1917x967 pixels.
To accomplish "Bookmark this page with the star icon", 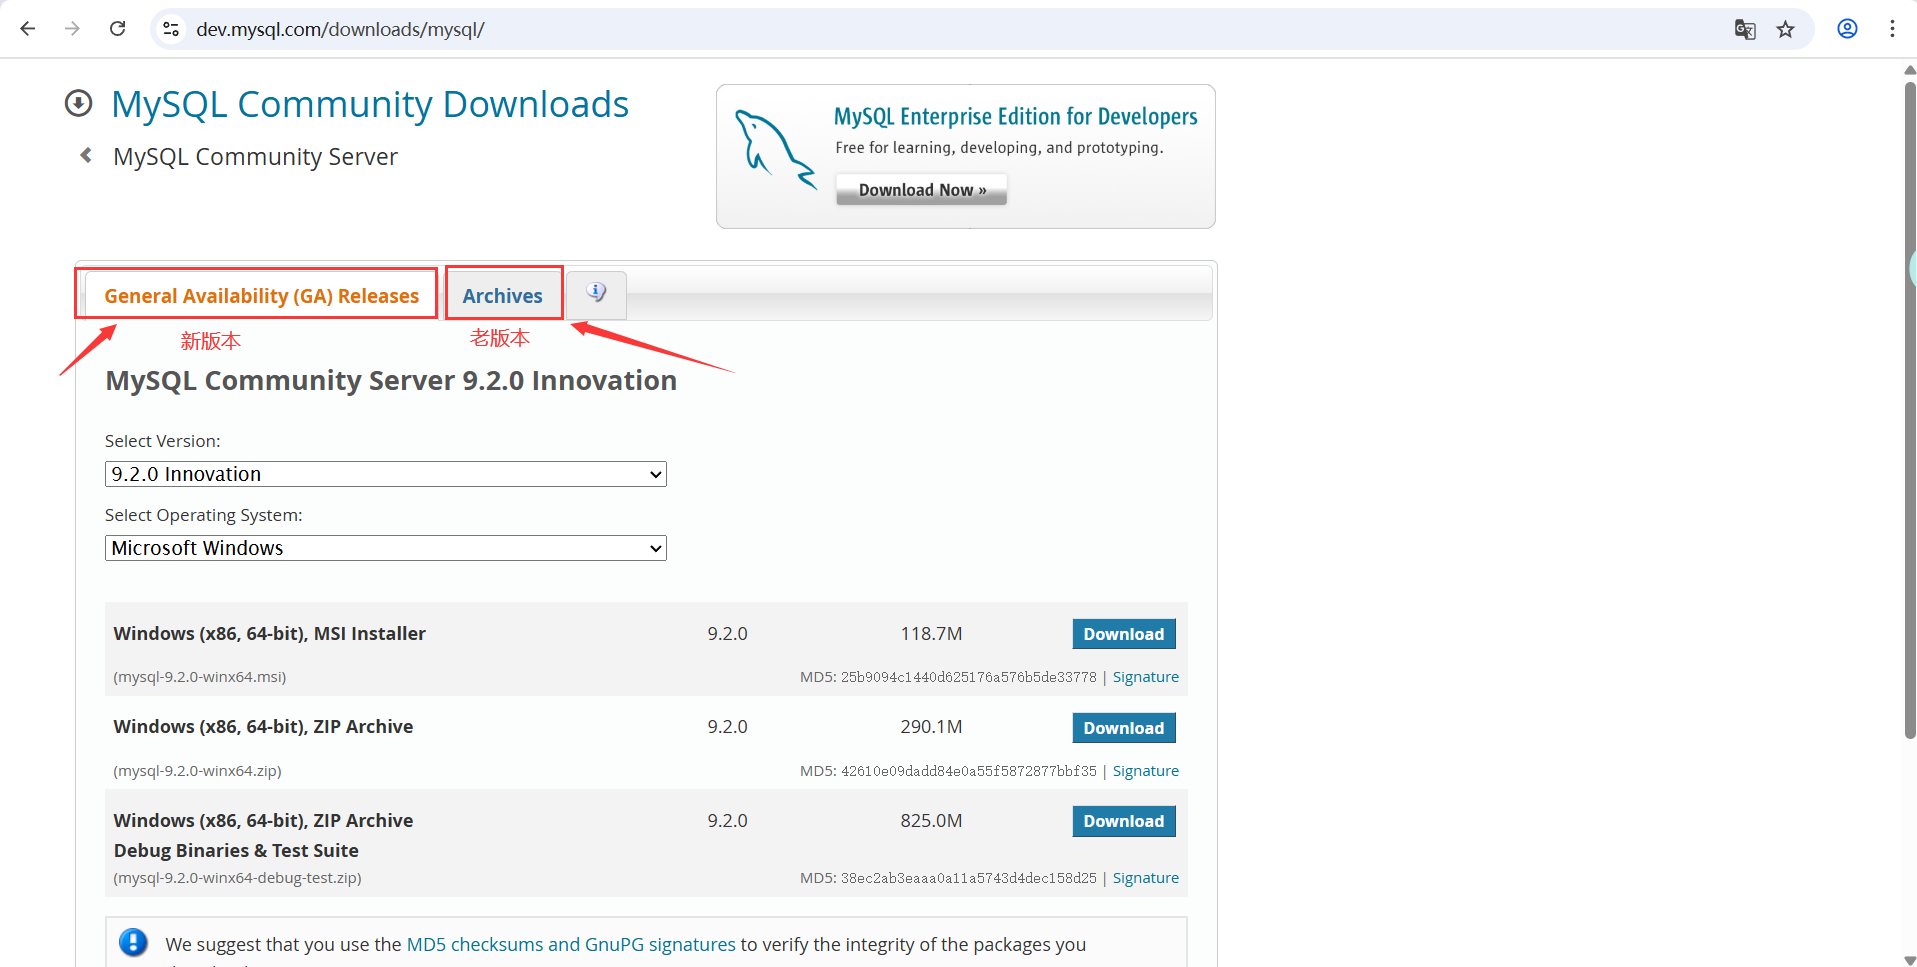I will pyautogui.click(x=1786, y=29).
